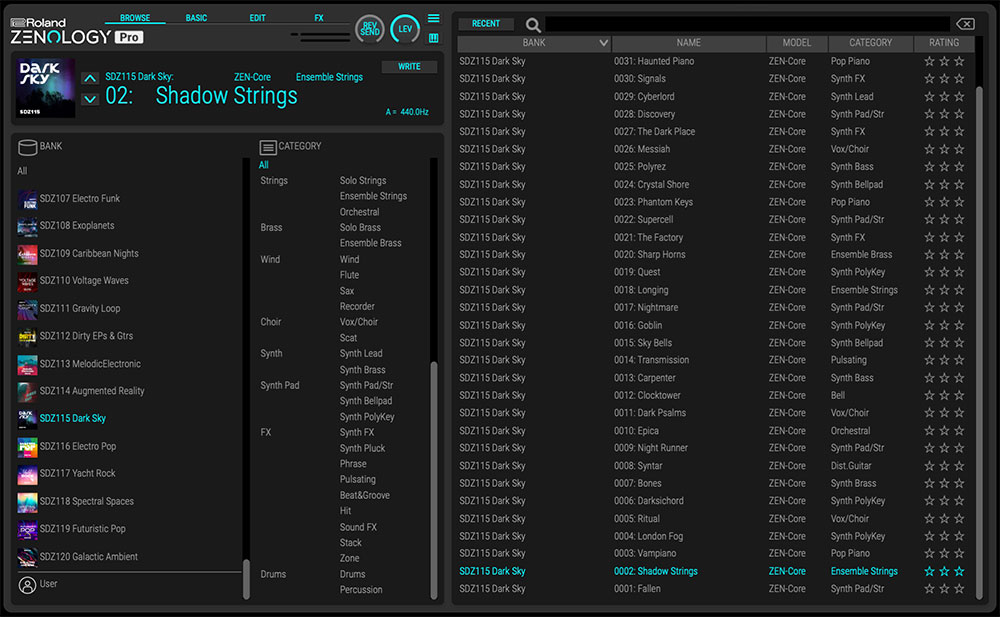
Task: Toggle the RECENT filter button
Action: tap(486, 24)
